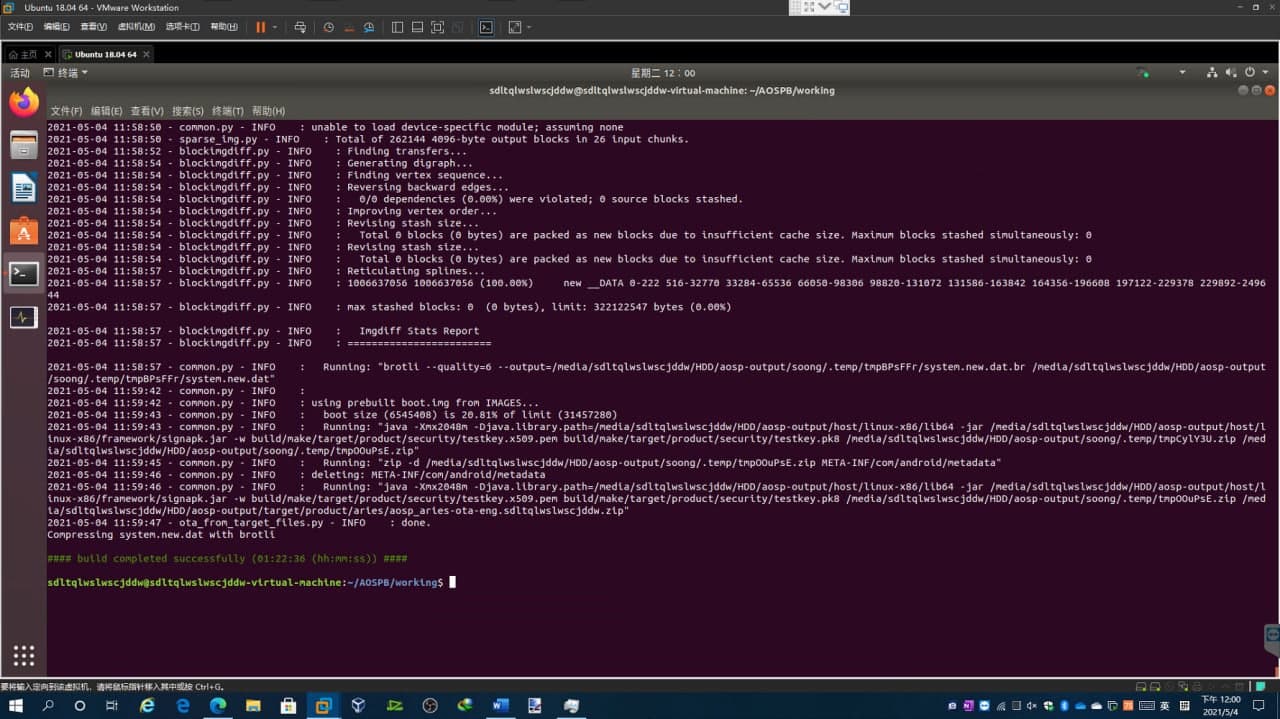Enter full screen mode icon
The image size is (1280, 719).
tap(437, 27)
